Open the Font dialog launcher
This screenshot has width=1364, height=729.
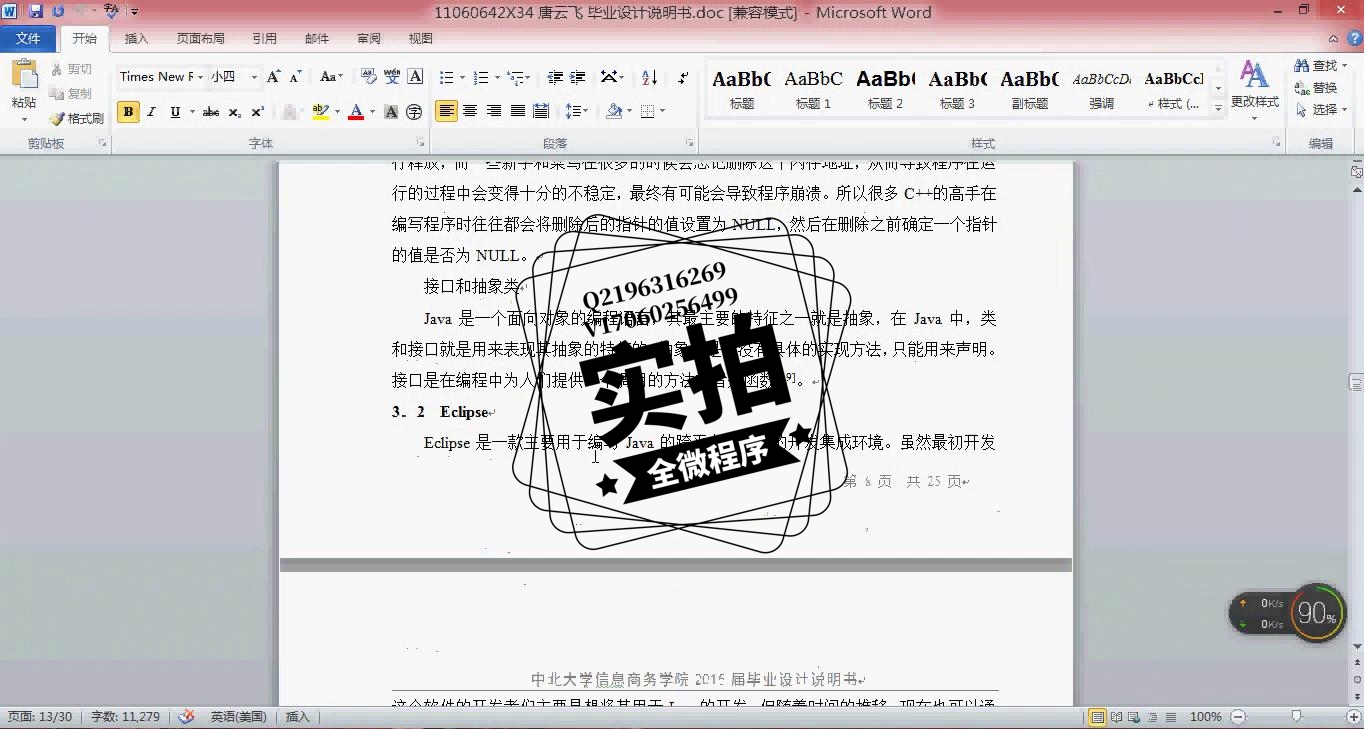pos(421,143)
